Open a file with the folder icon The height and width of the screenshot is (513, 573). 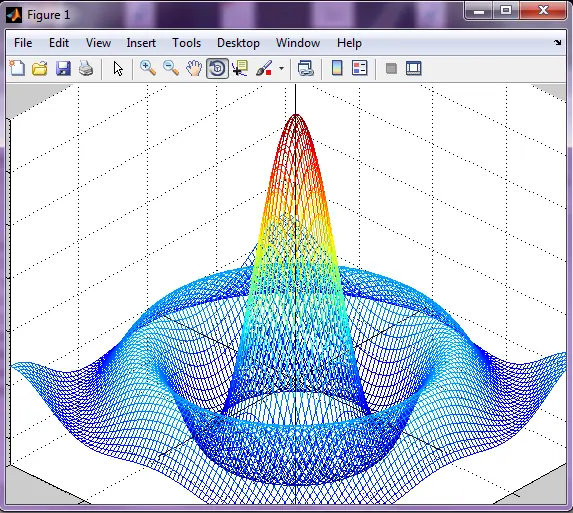coord(40,68)
